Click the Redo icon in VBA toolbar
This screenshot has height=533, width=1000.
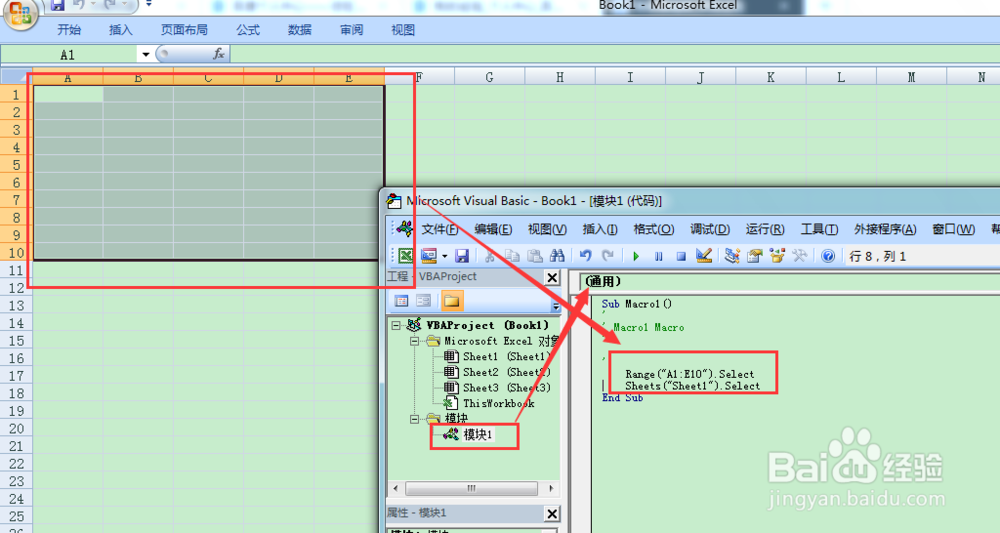(608, 256)
